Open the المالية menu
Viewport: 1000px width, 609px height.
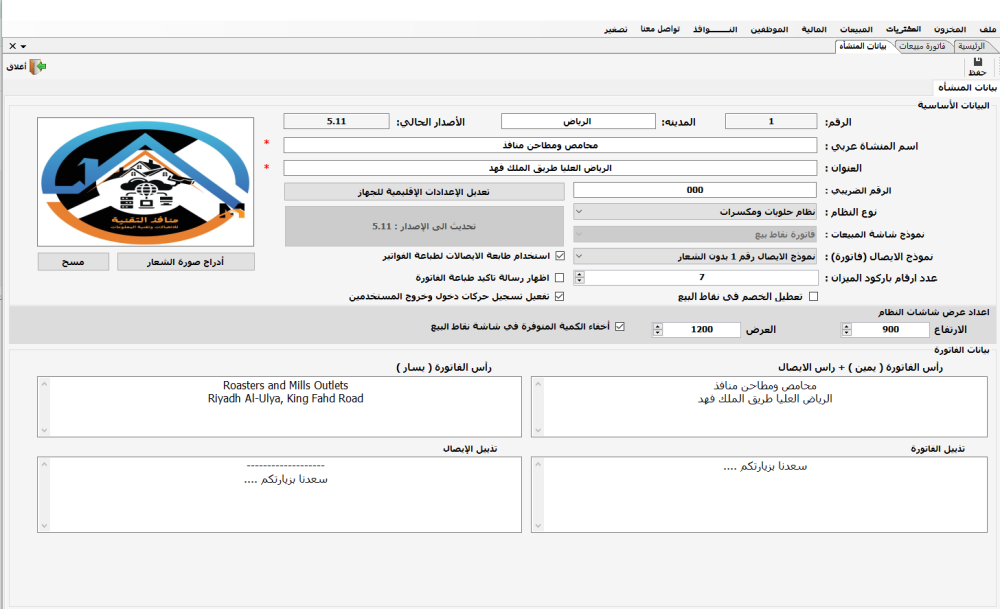[x=812, y=30]
